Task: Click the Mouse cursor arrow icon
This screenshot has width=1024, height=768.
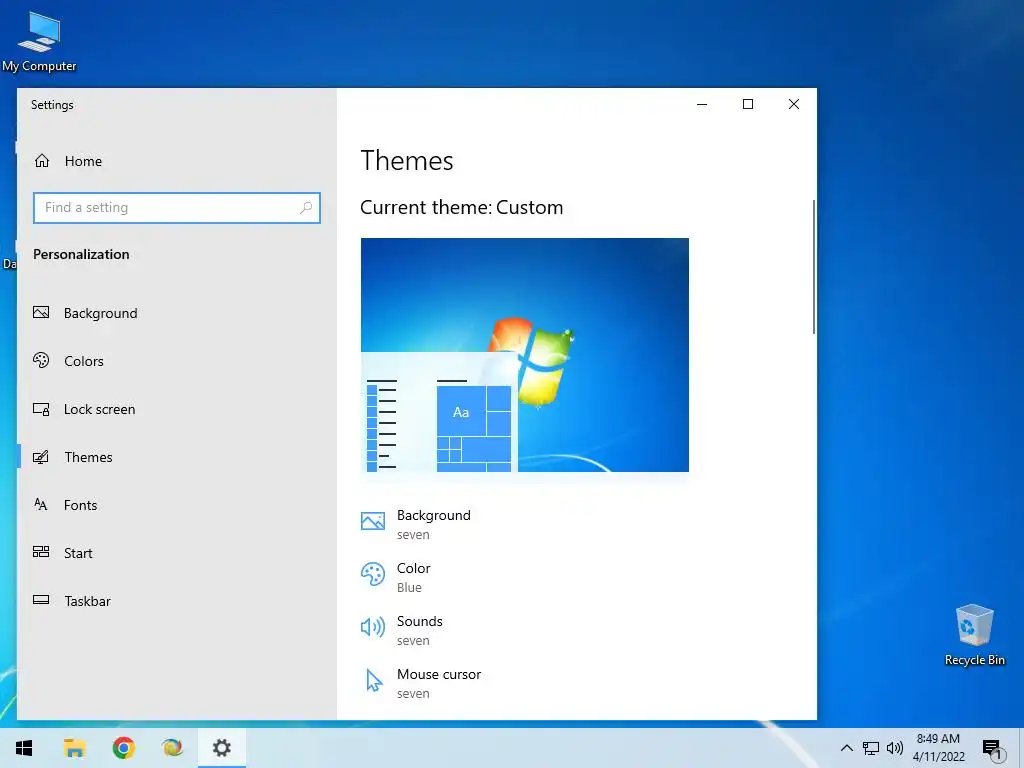Action: click(374, 680)
